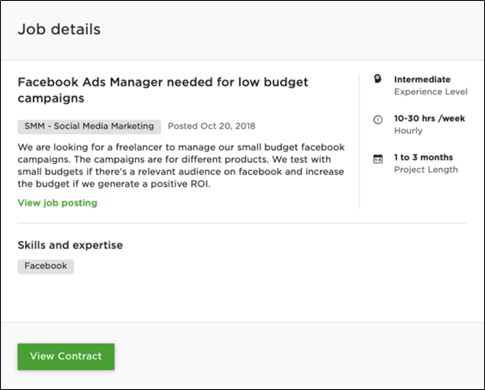Viewport: 485px width, 390px height.
Task: Click the Experience Level head icon
Action: (x=377, y=79)
